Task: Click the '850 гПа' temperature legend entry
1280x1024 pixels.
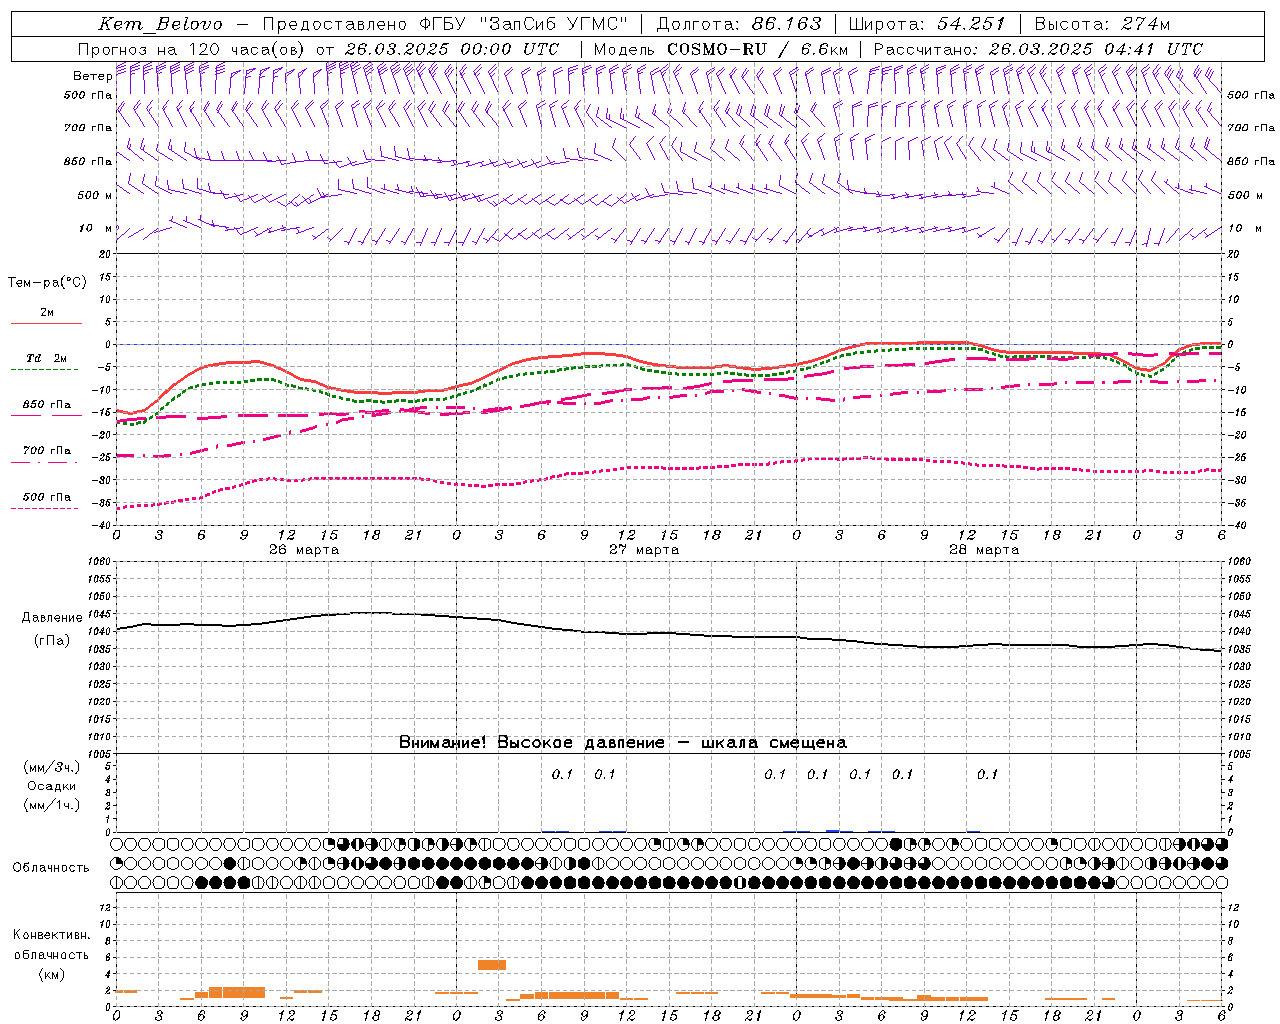Action: point(46,405)
